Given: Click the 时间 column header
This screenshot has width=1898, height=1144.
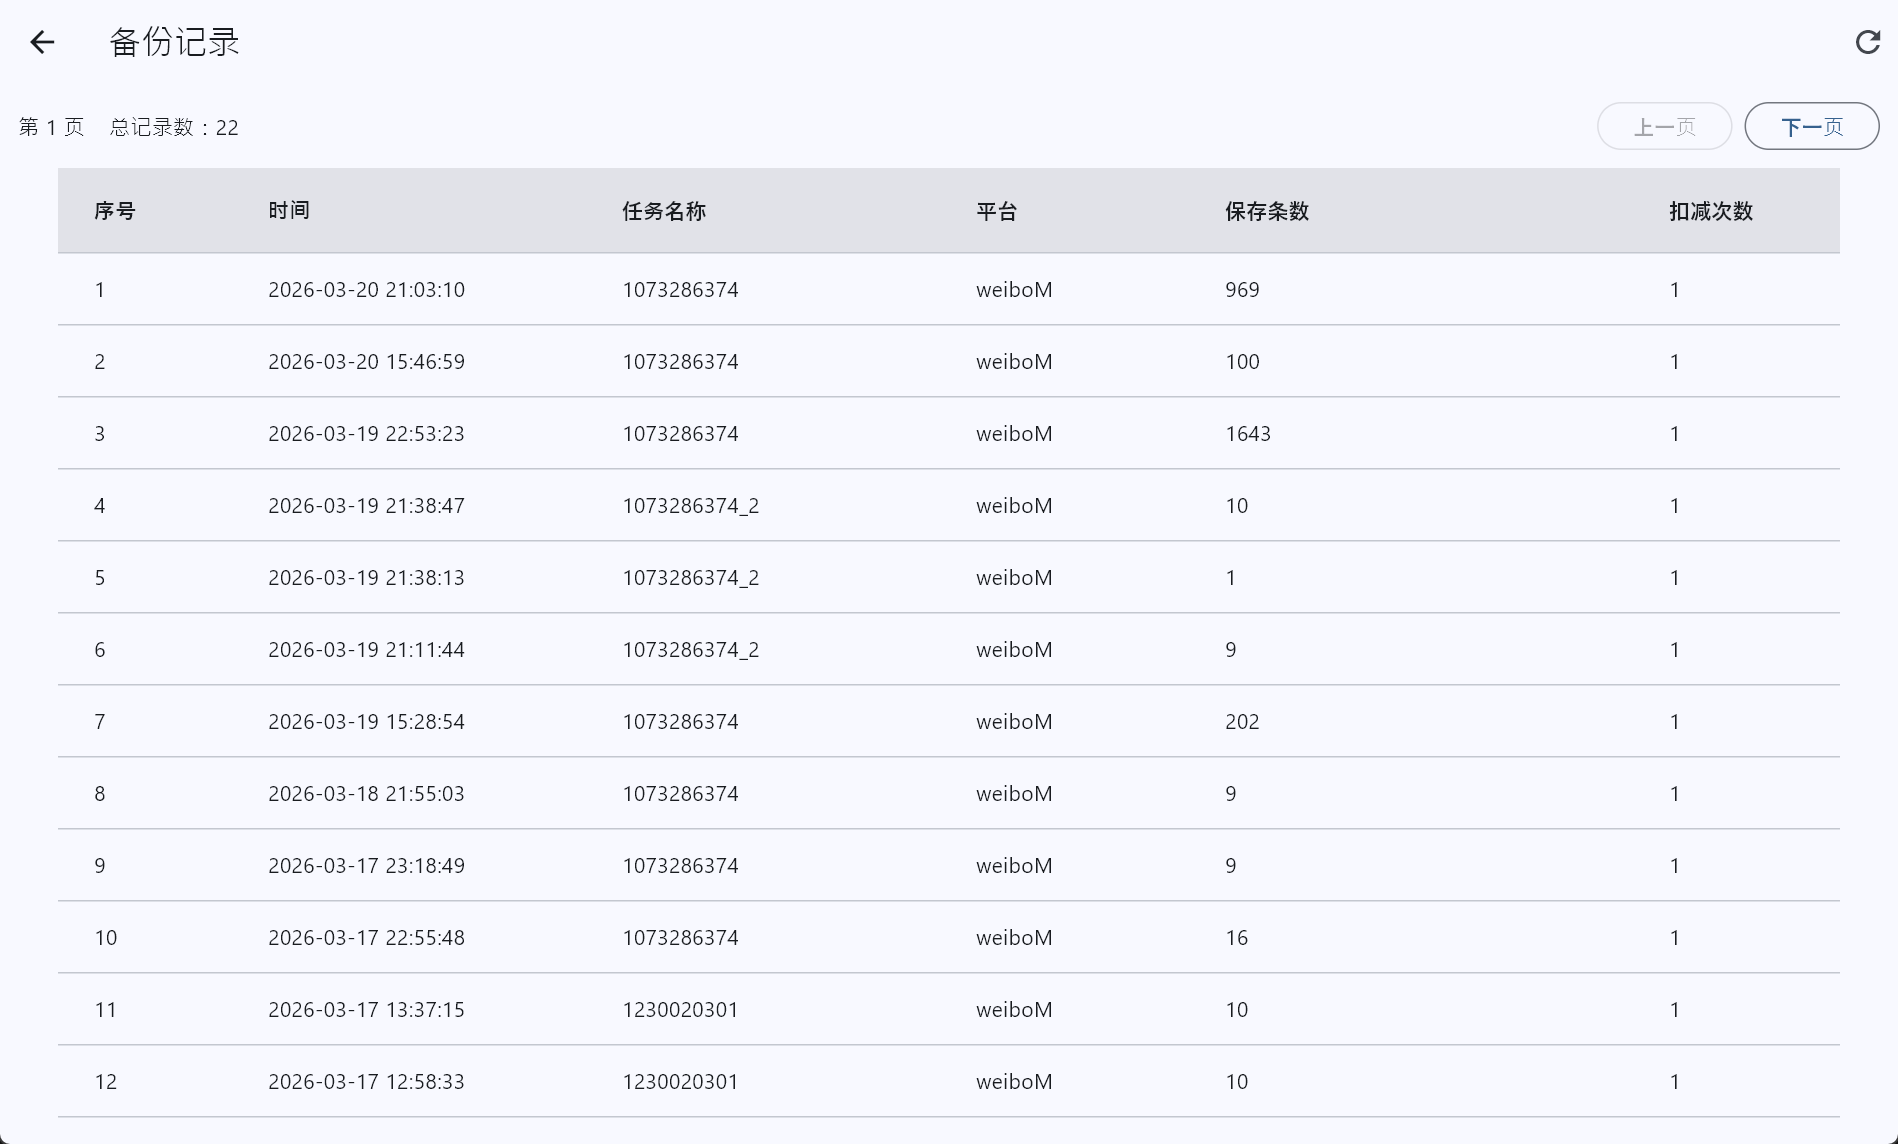Looking at the screenshot, I should pyautogui.click(x=289, y=211).
